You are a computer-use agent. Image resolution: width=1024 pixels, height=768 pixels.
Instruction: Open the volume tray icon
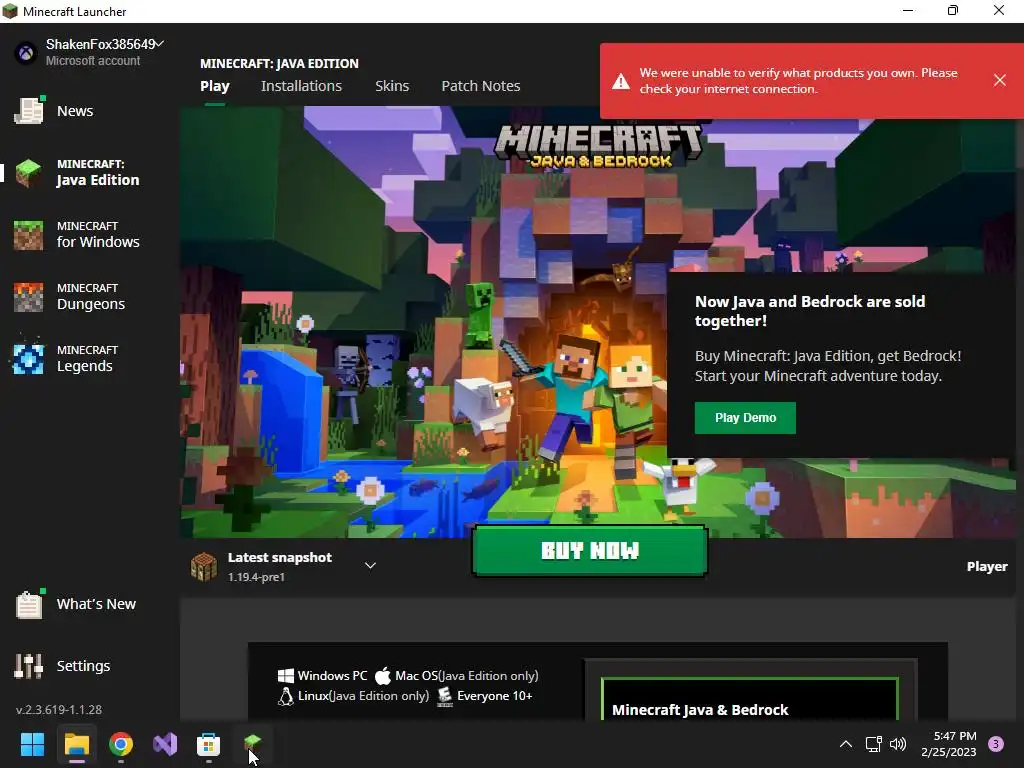pos(898,744)
